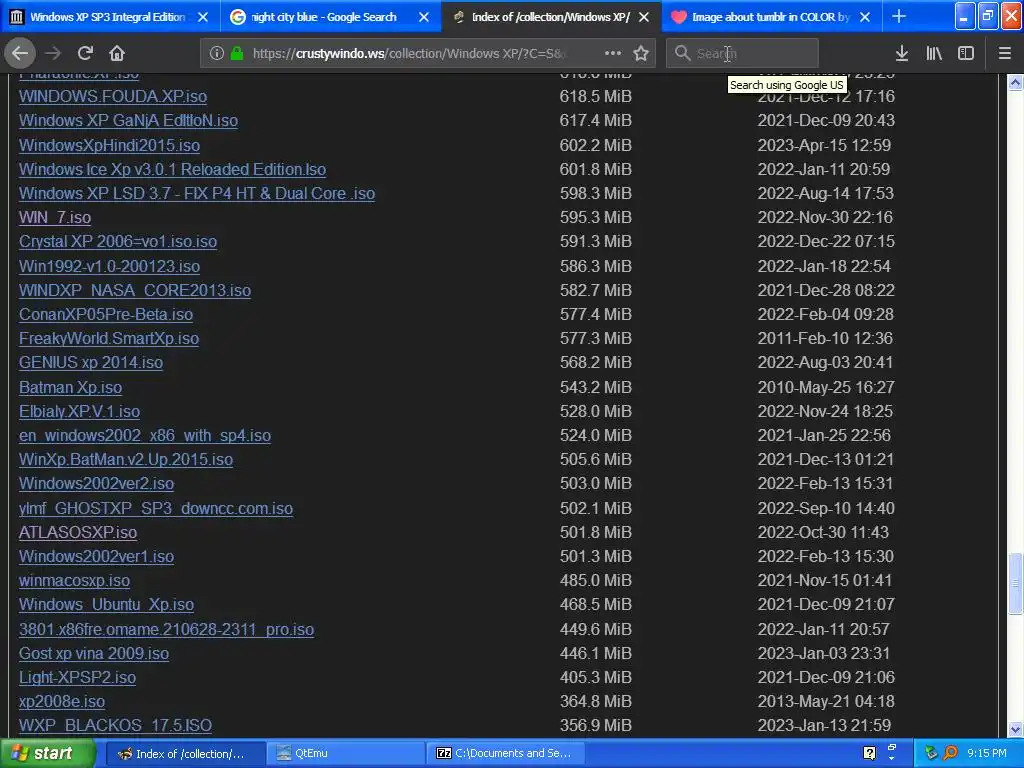Open WindowsXpHindi2015.iso link
1024x768 pixels.
[x=109, y=146]
